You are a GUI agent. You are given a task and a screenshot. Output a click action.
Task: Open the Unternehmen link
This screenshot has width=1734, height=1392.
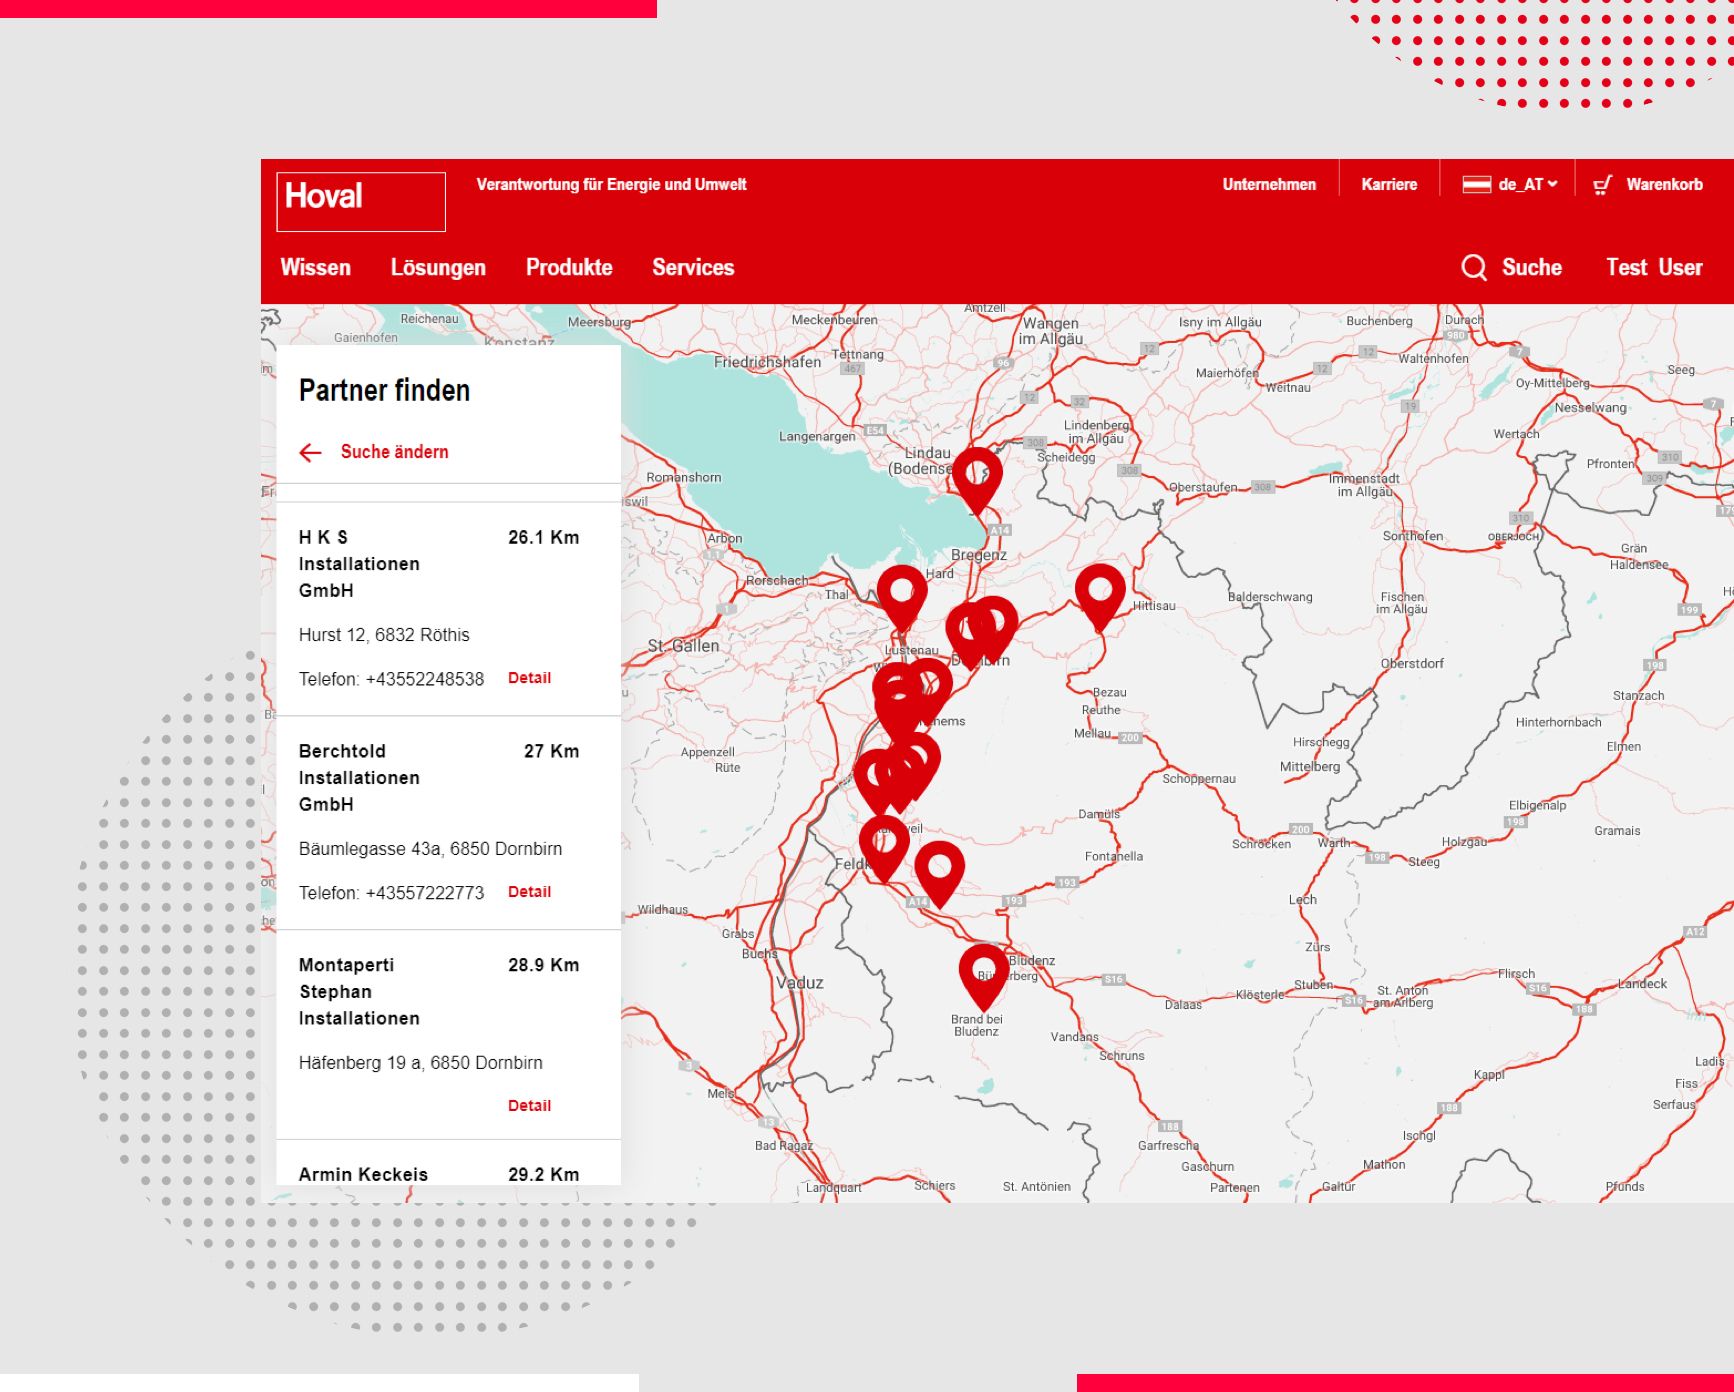click(x=1269, y=184)
